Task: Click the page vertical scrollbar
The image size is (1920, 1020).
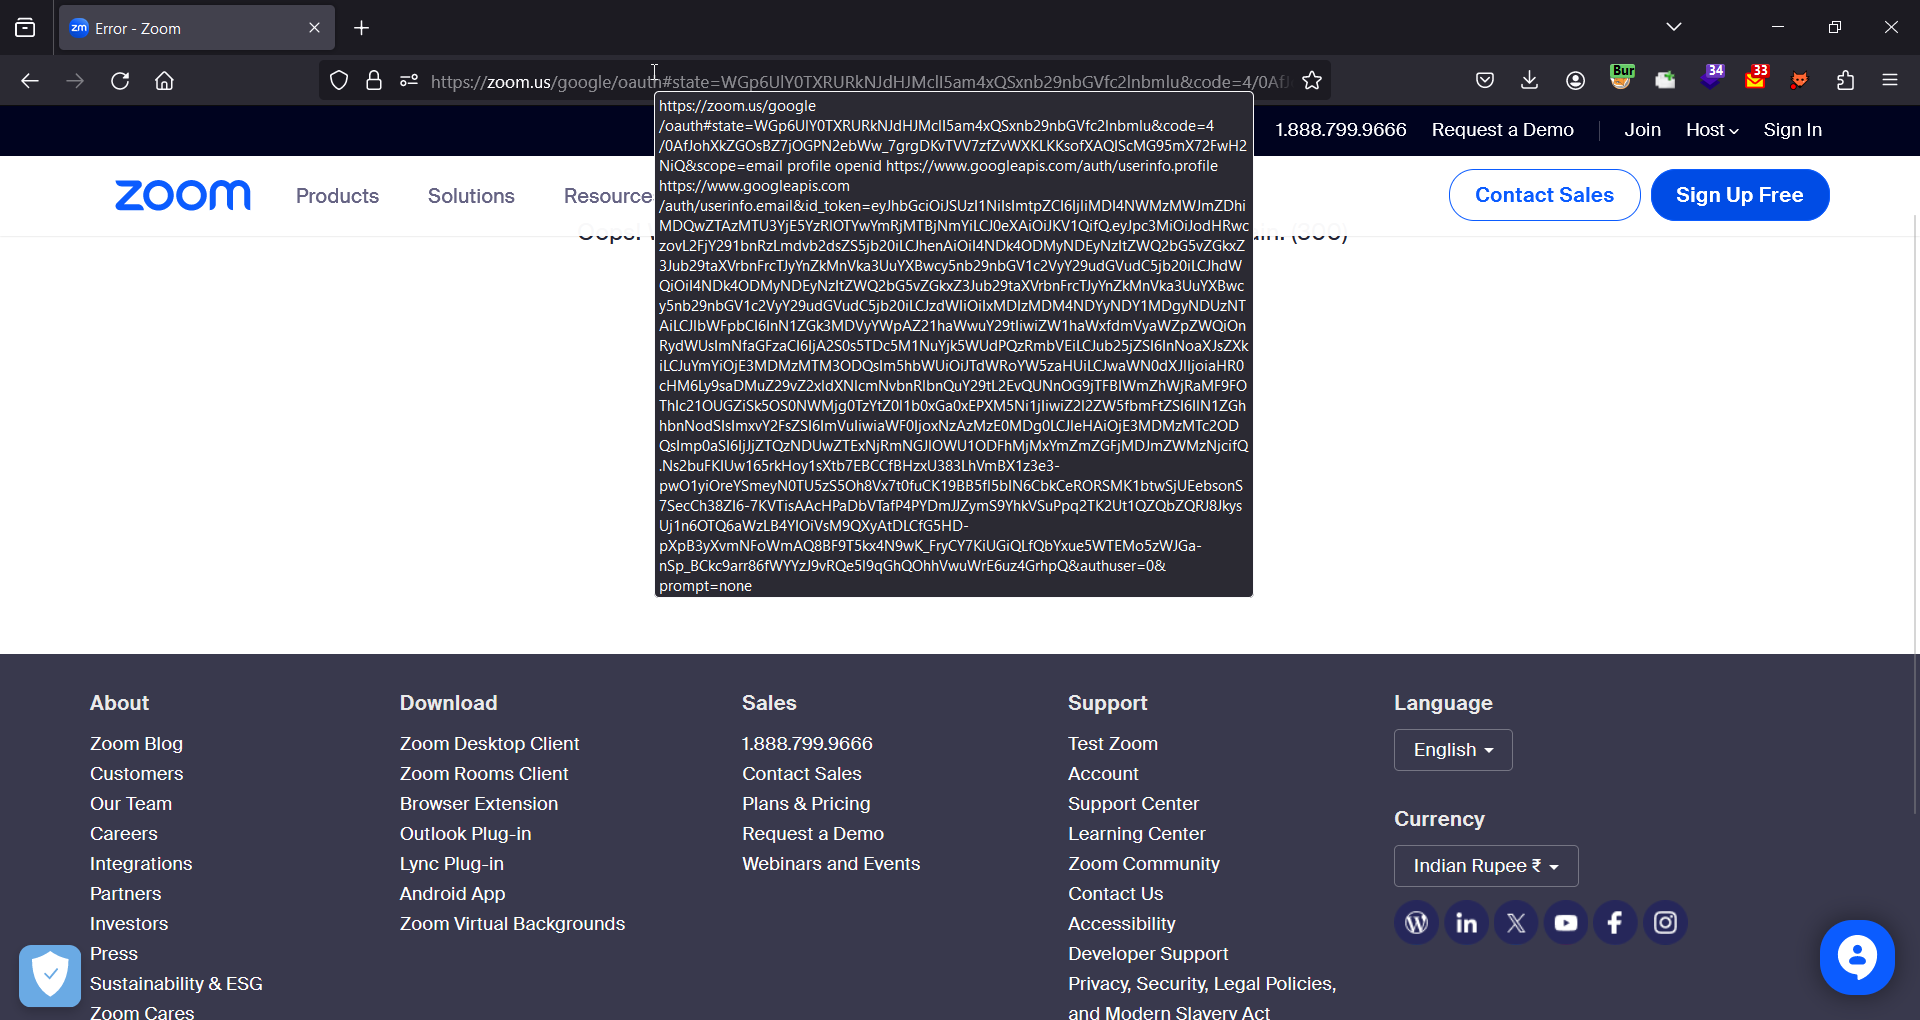Action: click(1914, 515)
